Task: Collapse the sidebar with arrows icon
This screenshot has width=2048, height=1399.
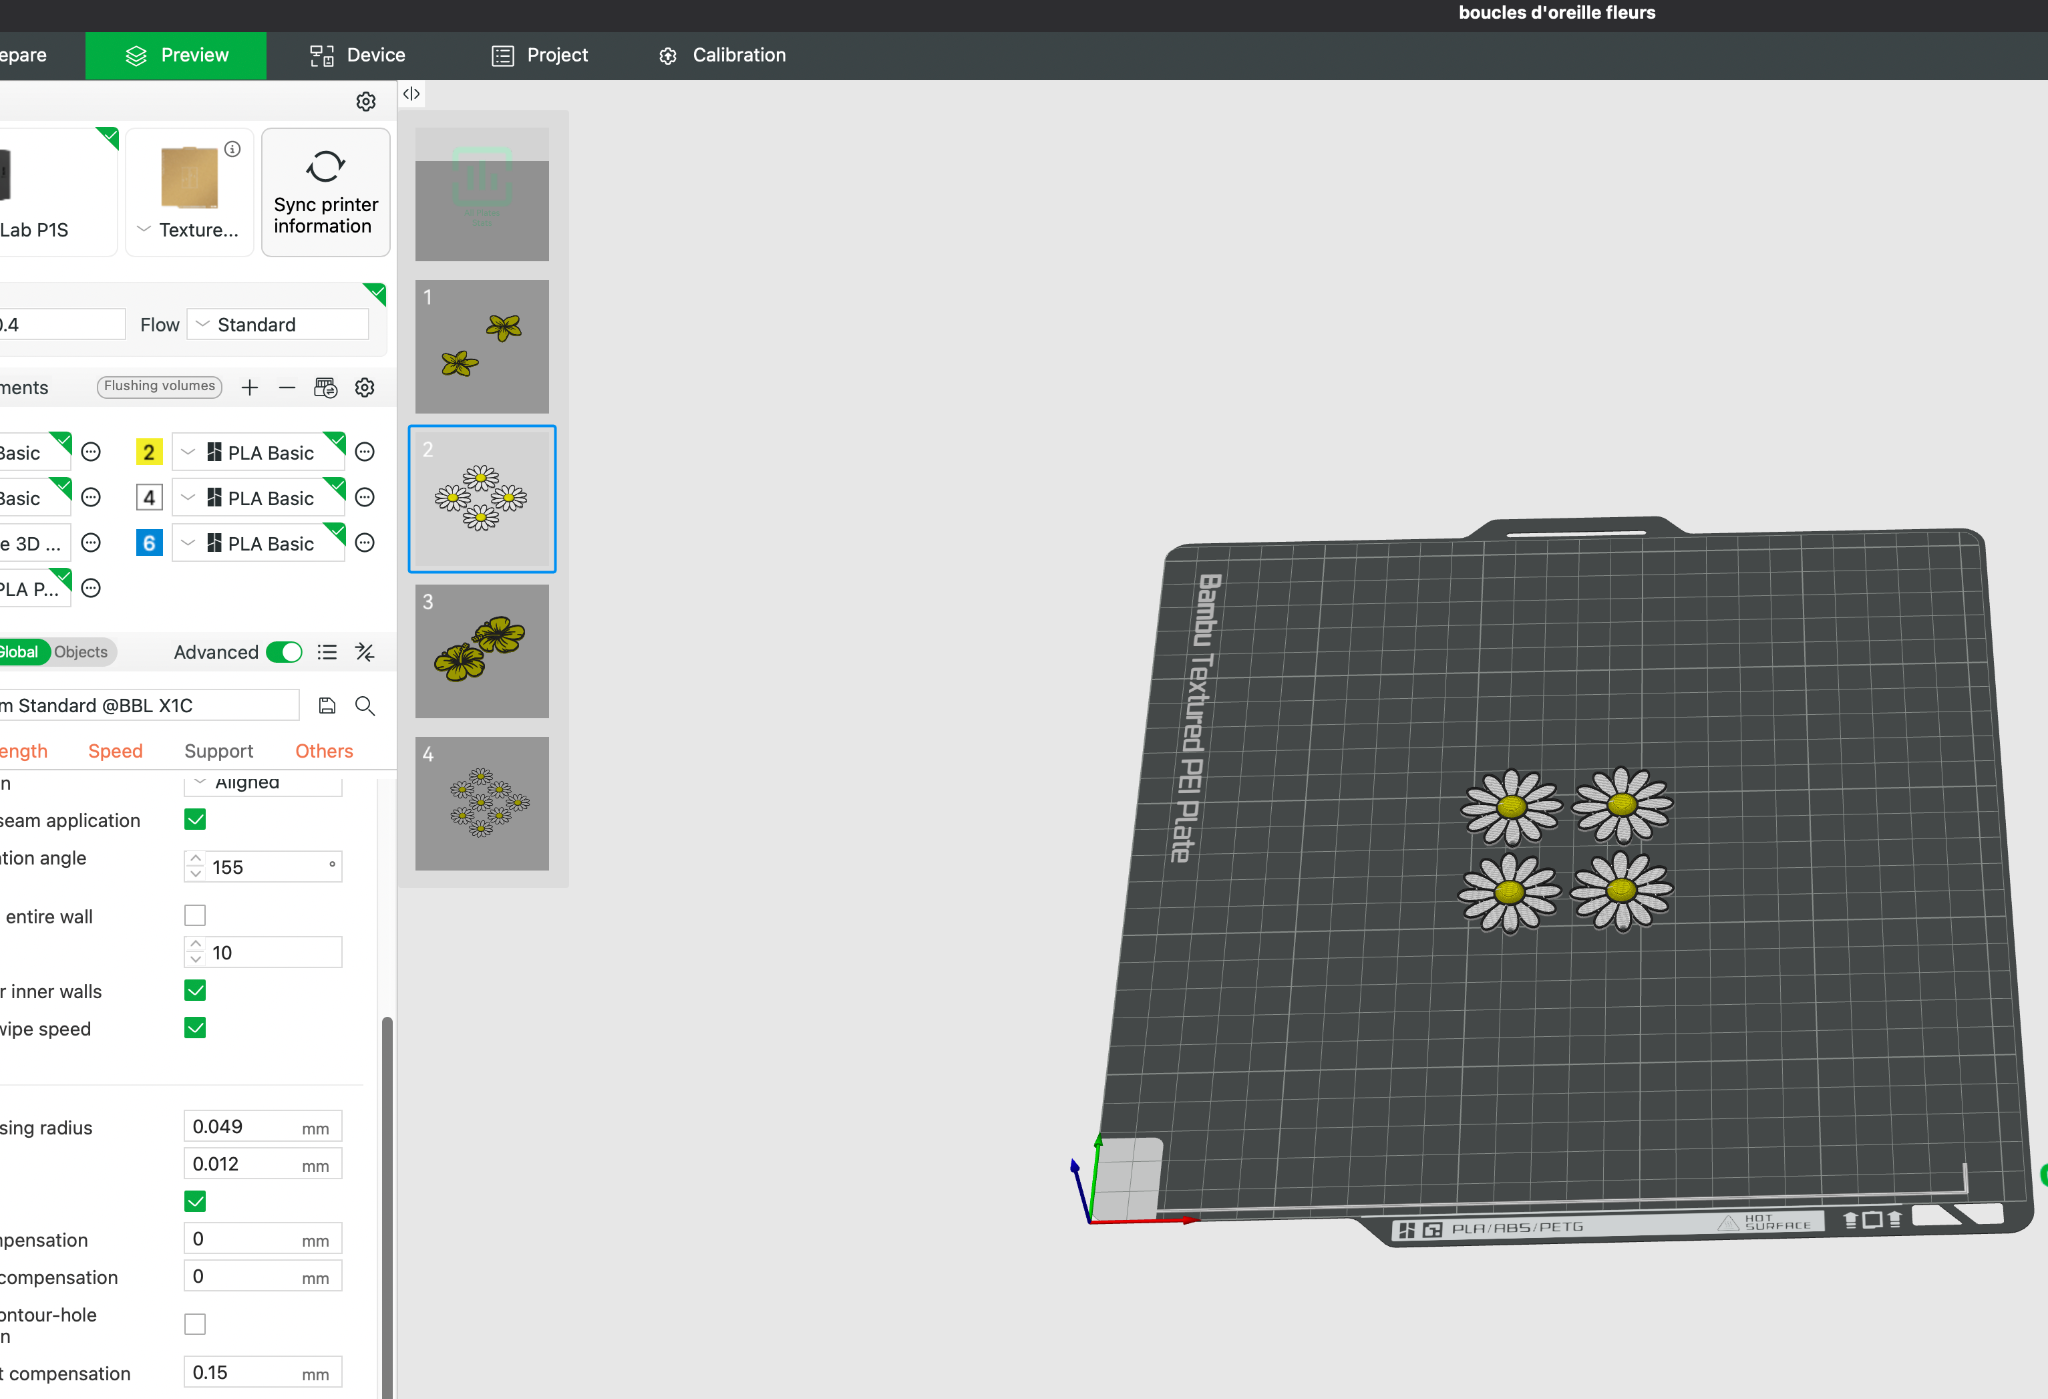Action: pos(411,94)
